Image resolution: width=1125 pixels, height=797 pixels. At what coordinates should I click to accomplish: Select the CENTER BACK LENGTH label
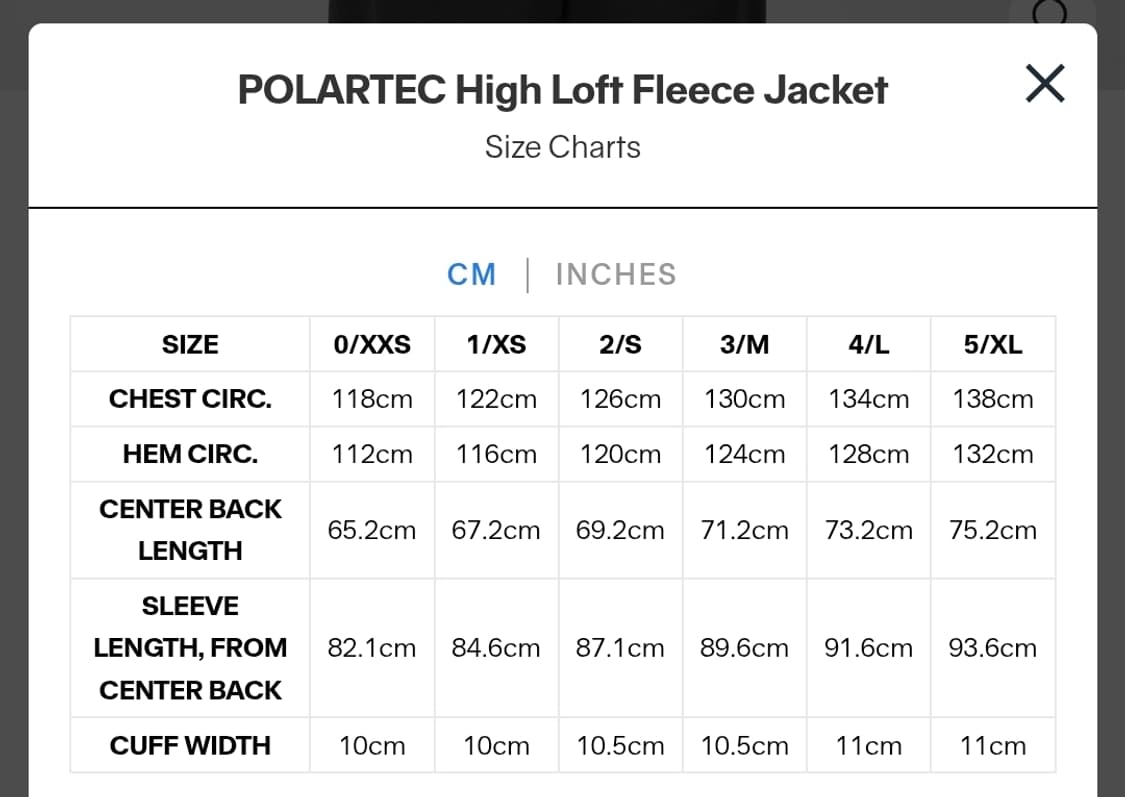pyautogui.click(x=189, y=530)
